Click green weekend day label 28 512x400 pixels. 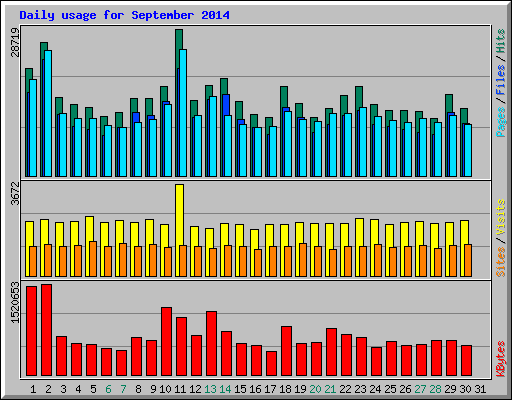pyautogui.click(x=435, y=389)
